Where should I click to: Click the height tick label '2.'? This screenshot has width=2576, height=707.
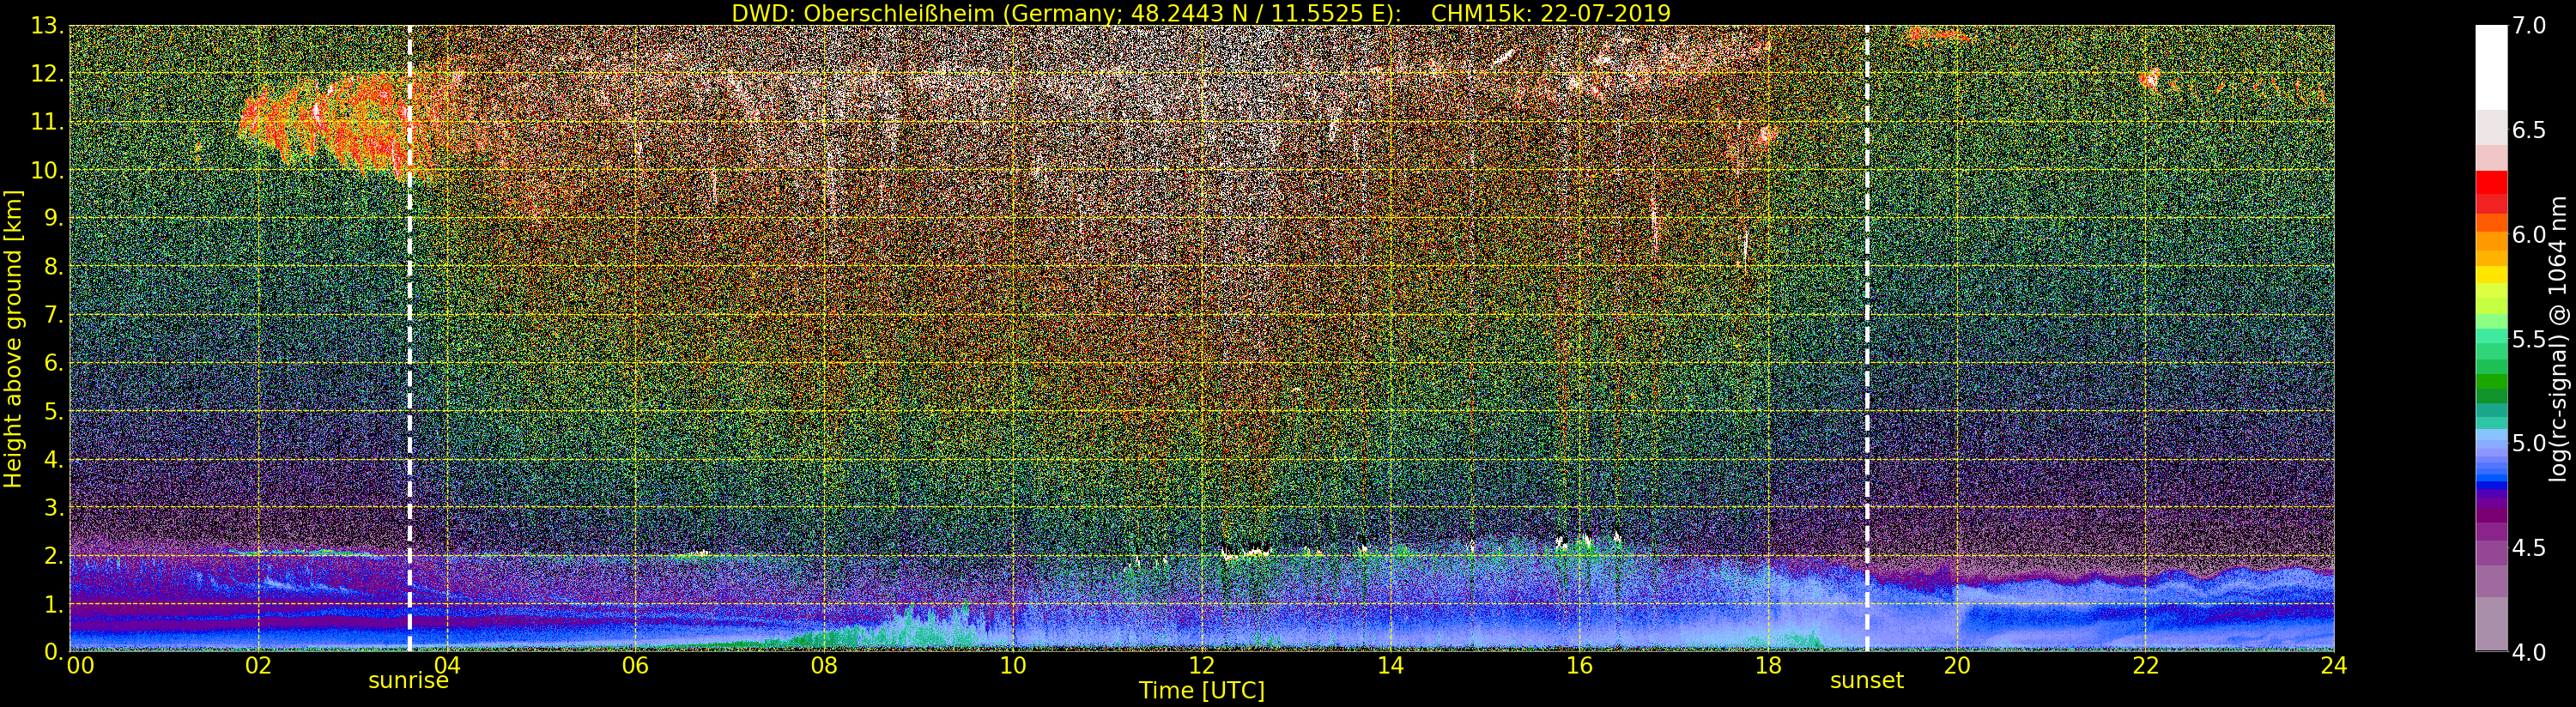[x=53, y=555]
